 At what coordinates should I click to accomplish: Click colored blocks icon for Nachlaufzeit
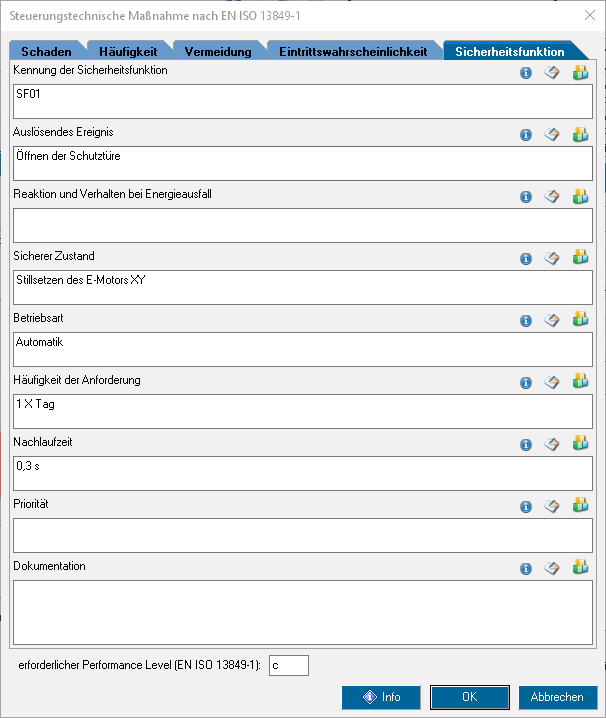580,444
